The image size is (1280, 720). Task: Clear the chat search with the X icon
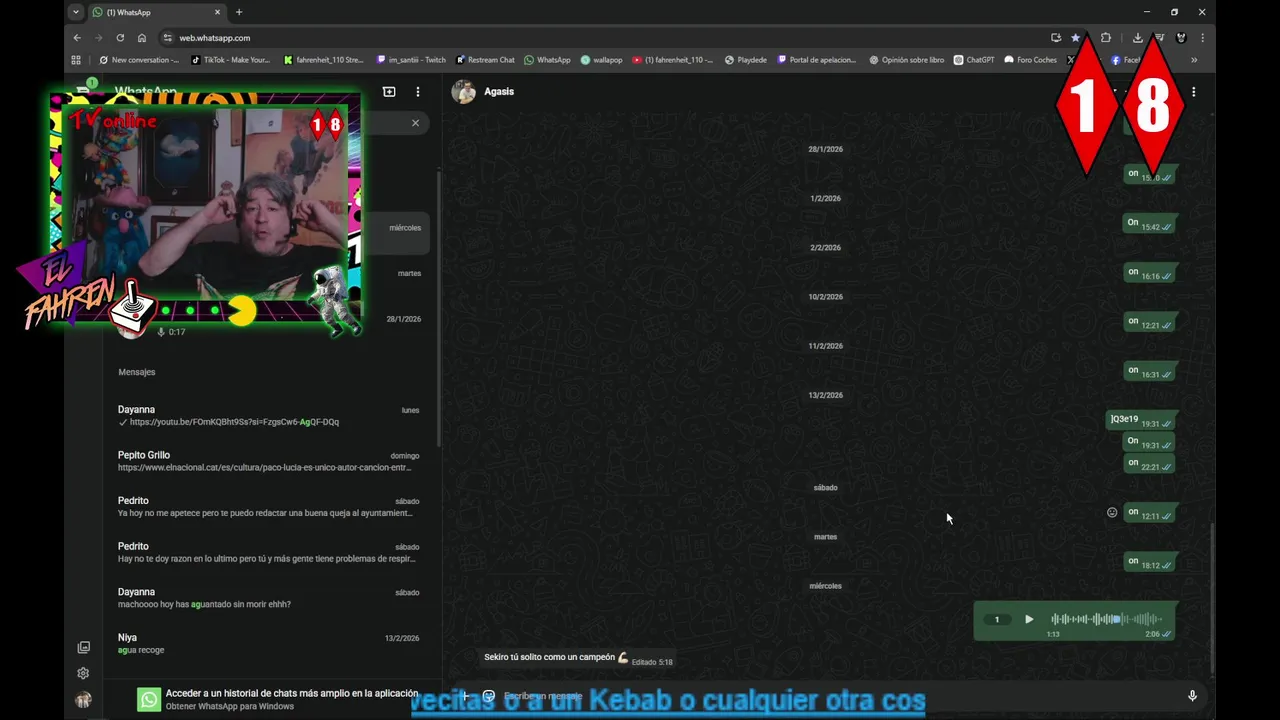(415, 123)
